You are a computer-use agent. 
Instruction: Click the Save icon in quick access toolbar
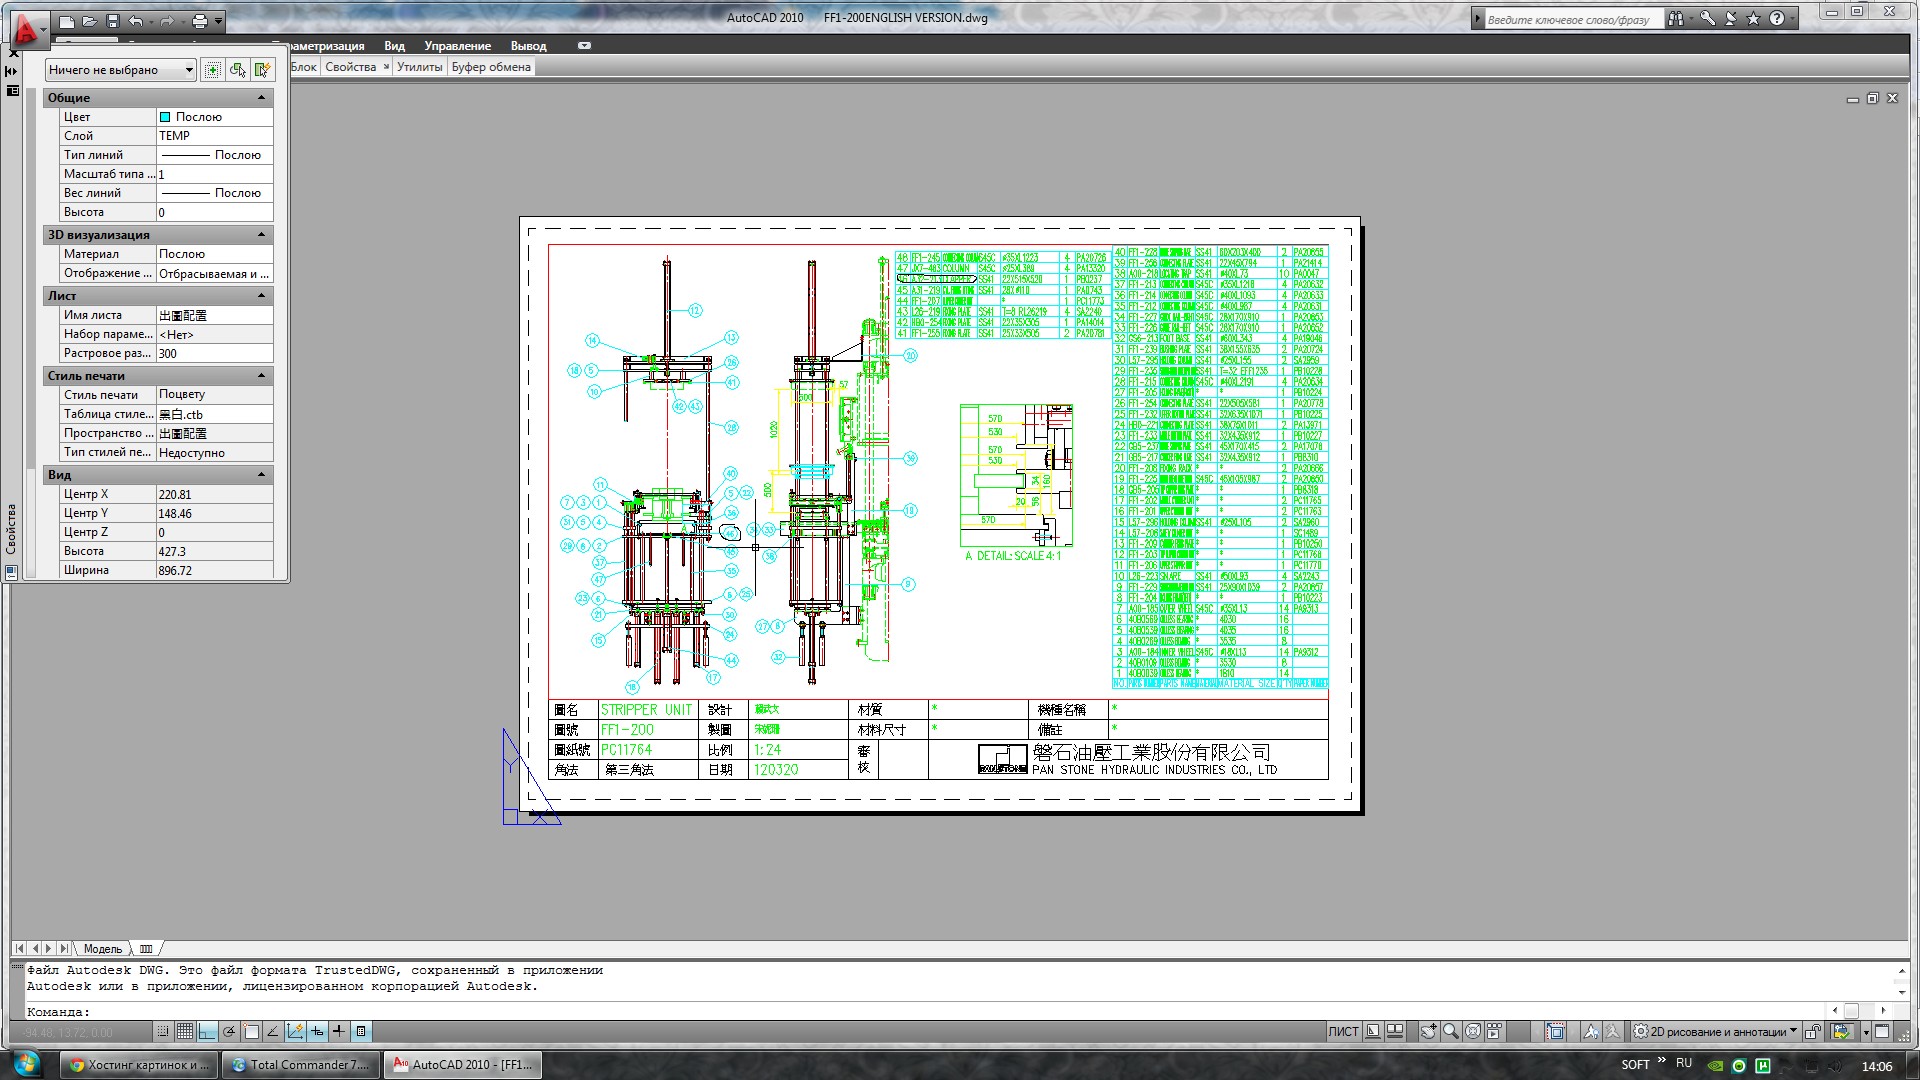(112, 21)
